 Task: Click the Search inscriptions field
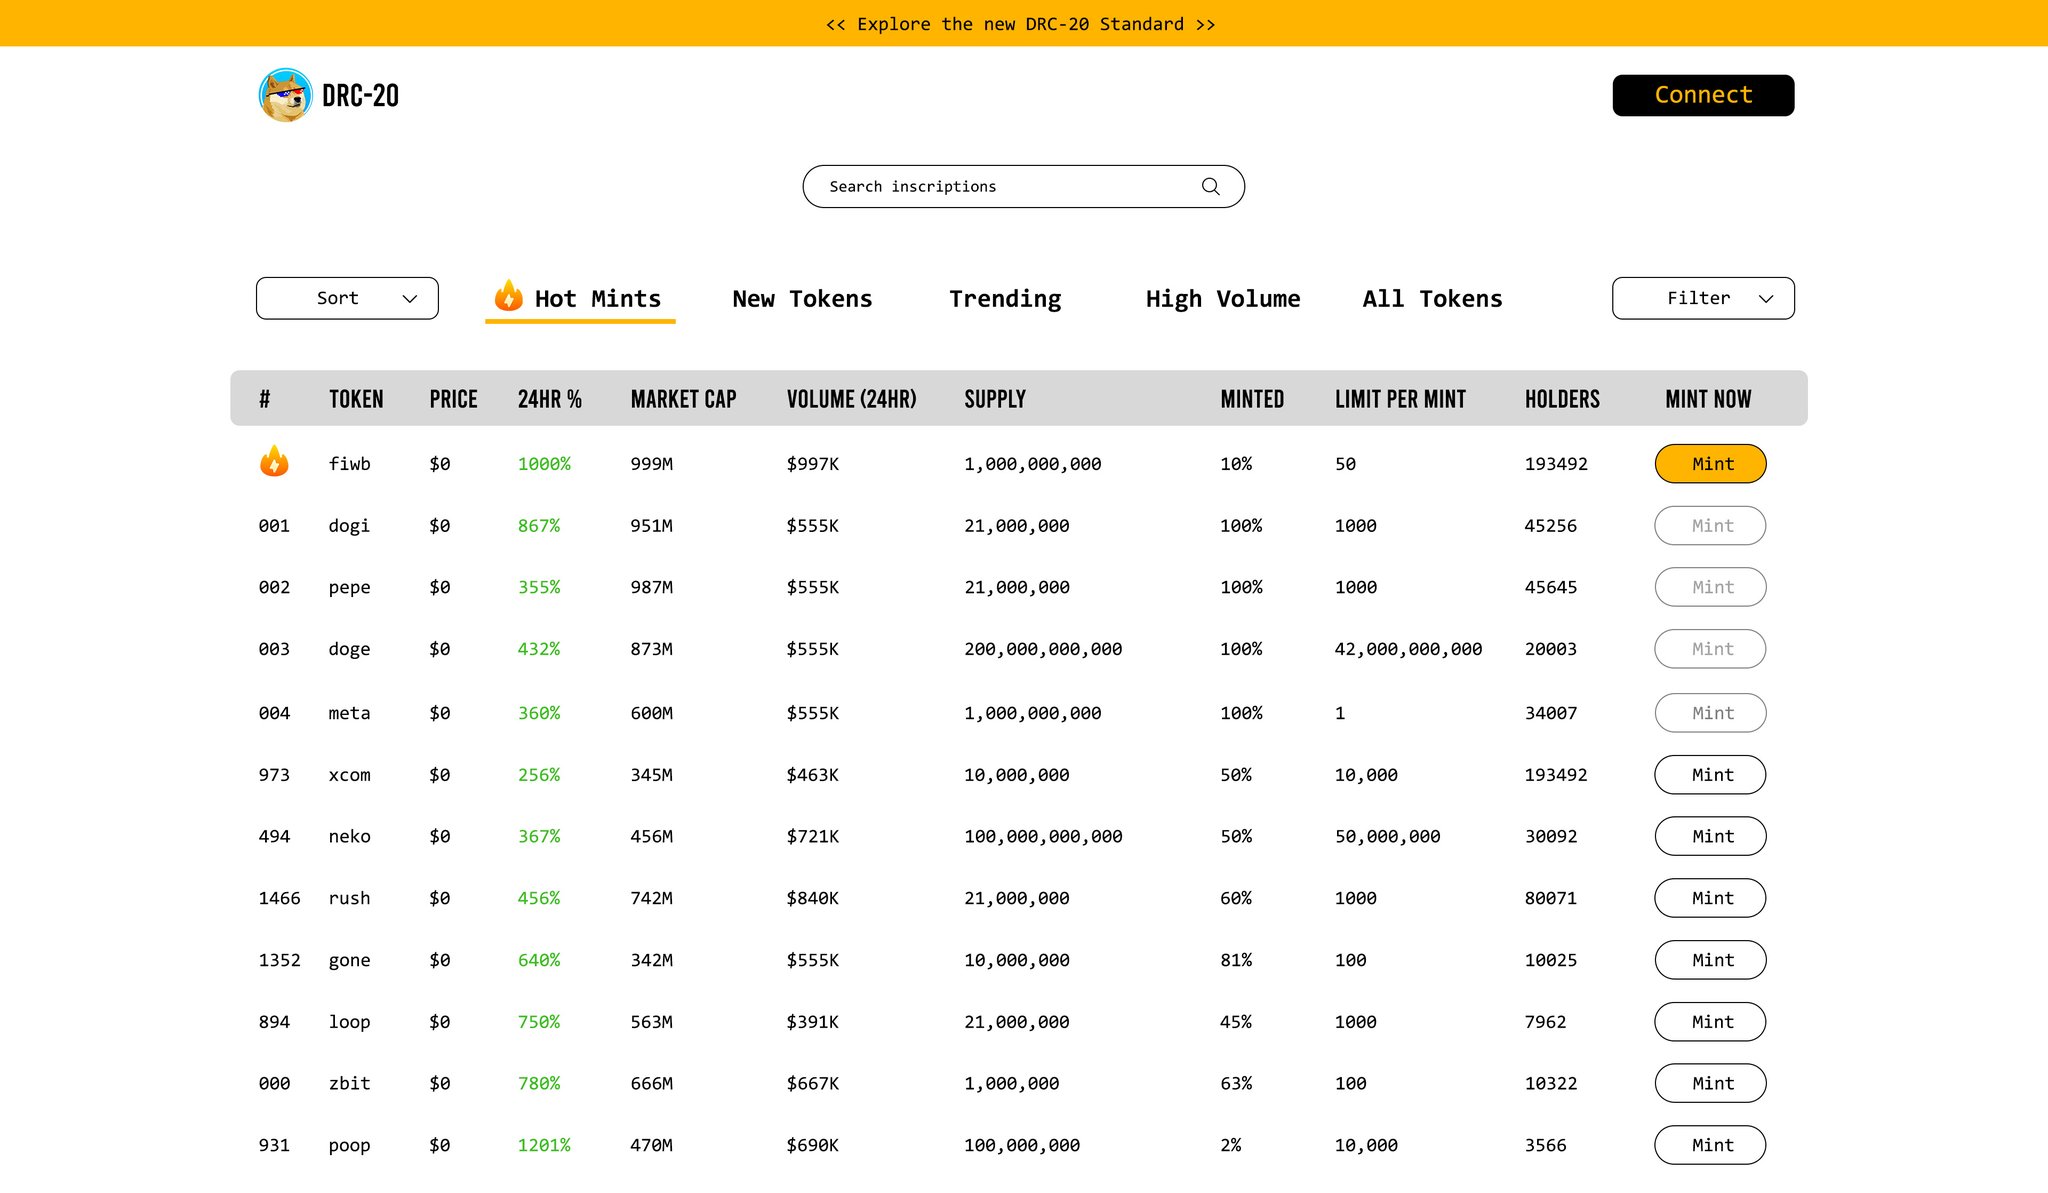coord(1000,187)
